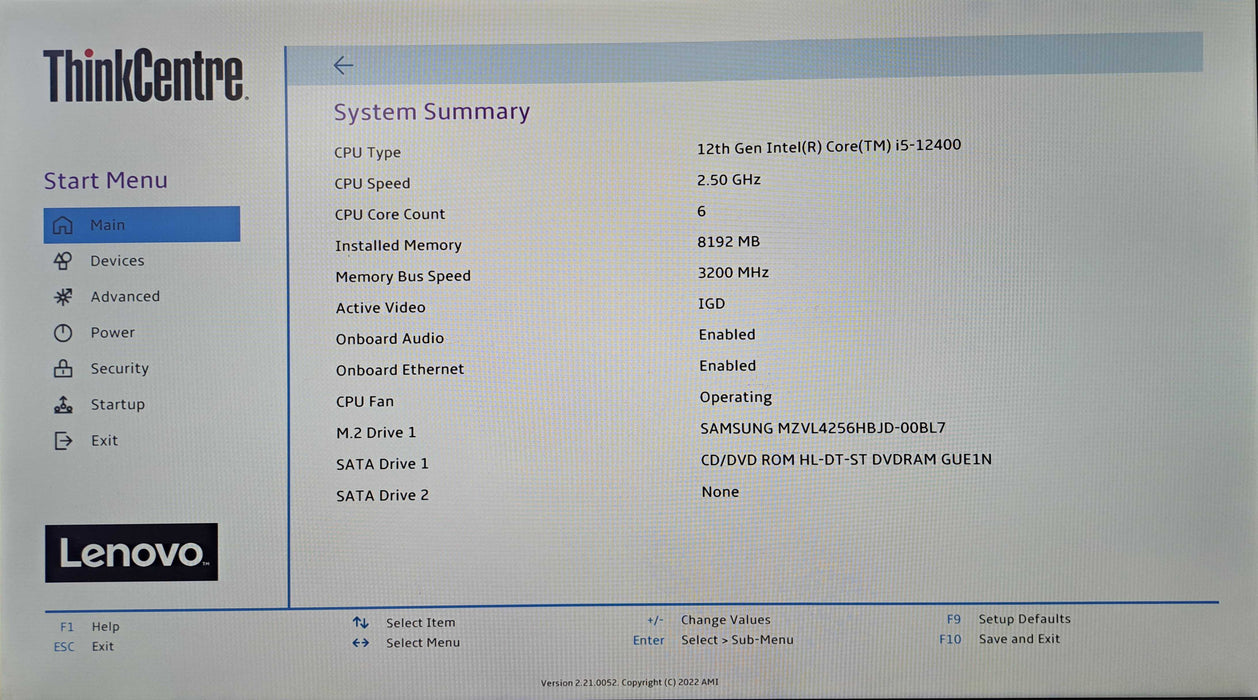Viewport: 1258px width, 700px height.
Task: Click the CPU Speed label
Action: pos(372,184)
